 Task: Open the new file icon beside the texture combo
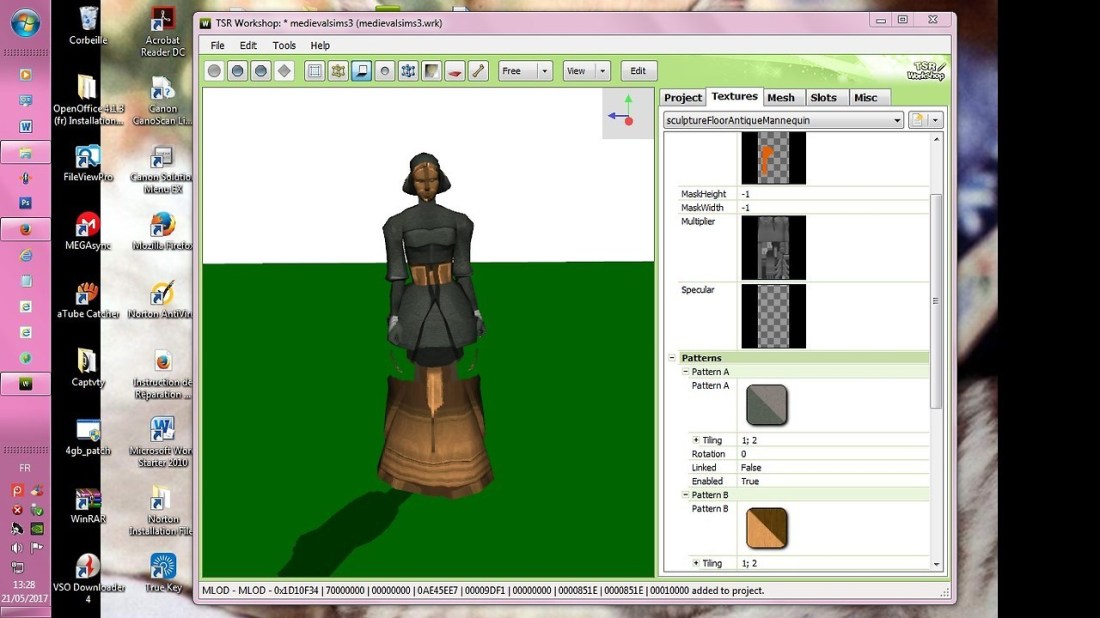coord(917,120)
